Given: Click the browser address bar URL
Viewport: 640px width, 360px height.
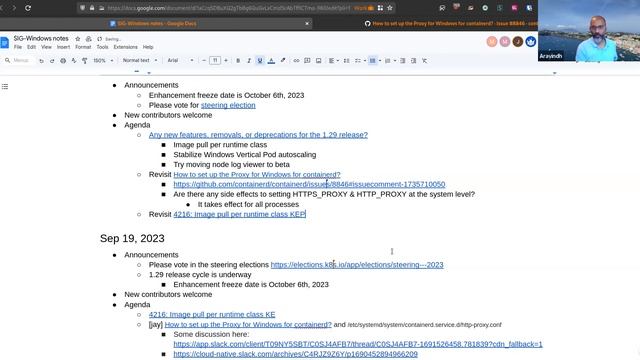Looking at the screenshot, I should [x=229, y=8].
